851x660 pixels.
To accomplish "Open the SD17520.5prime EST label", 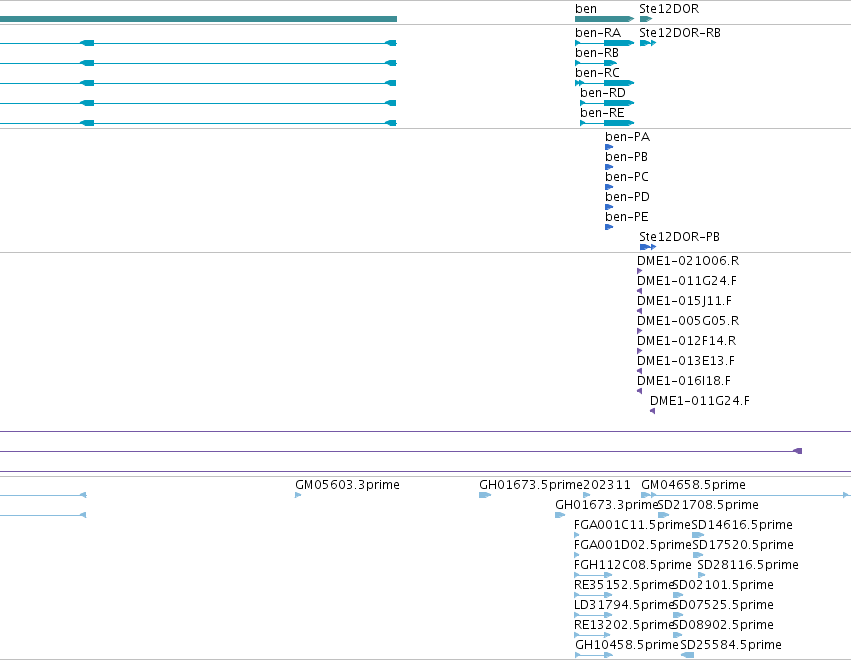I will (x=743, y=545).
